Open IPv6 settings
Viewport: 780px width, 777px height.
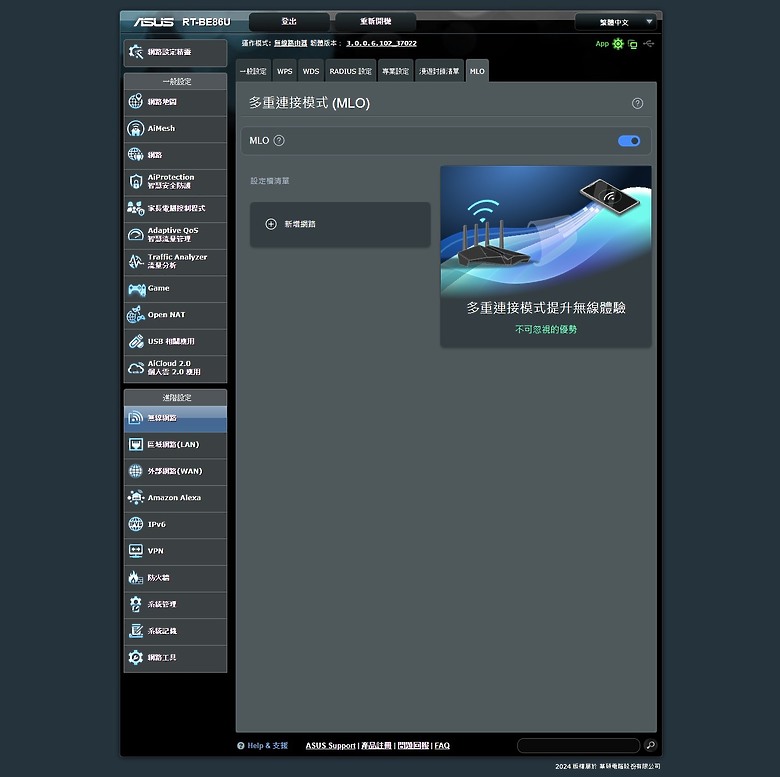175,525
